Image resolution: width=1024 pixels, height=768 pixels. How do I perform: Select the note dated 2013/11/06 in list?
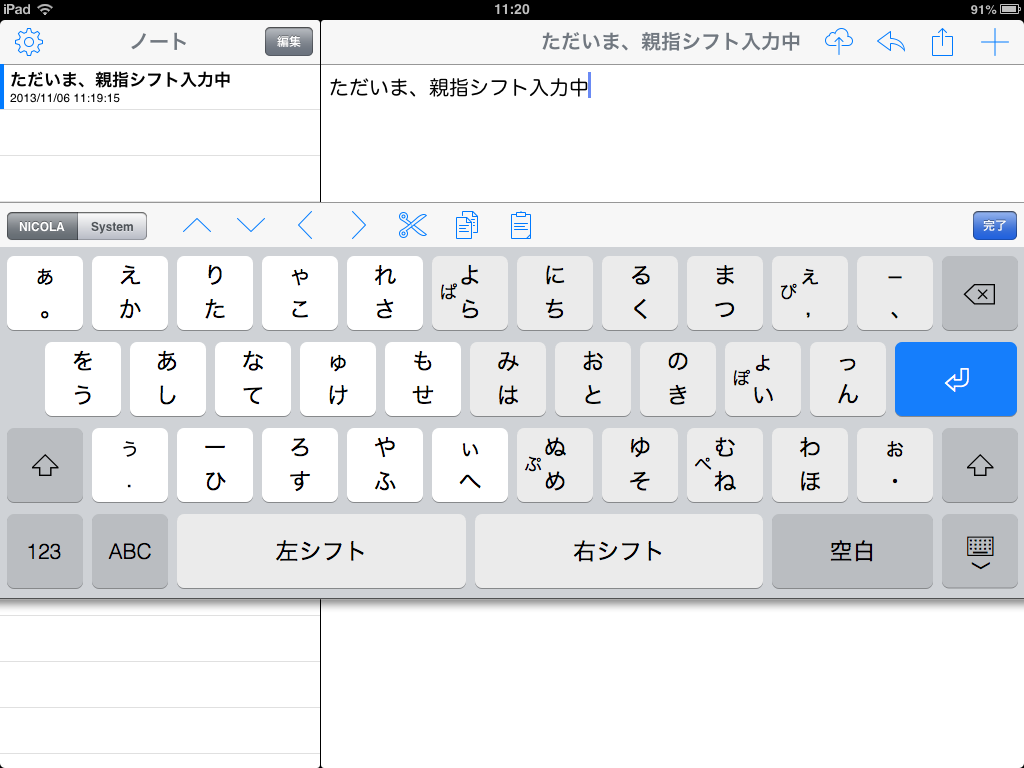tap(160, 87)
